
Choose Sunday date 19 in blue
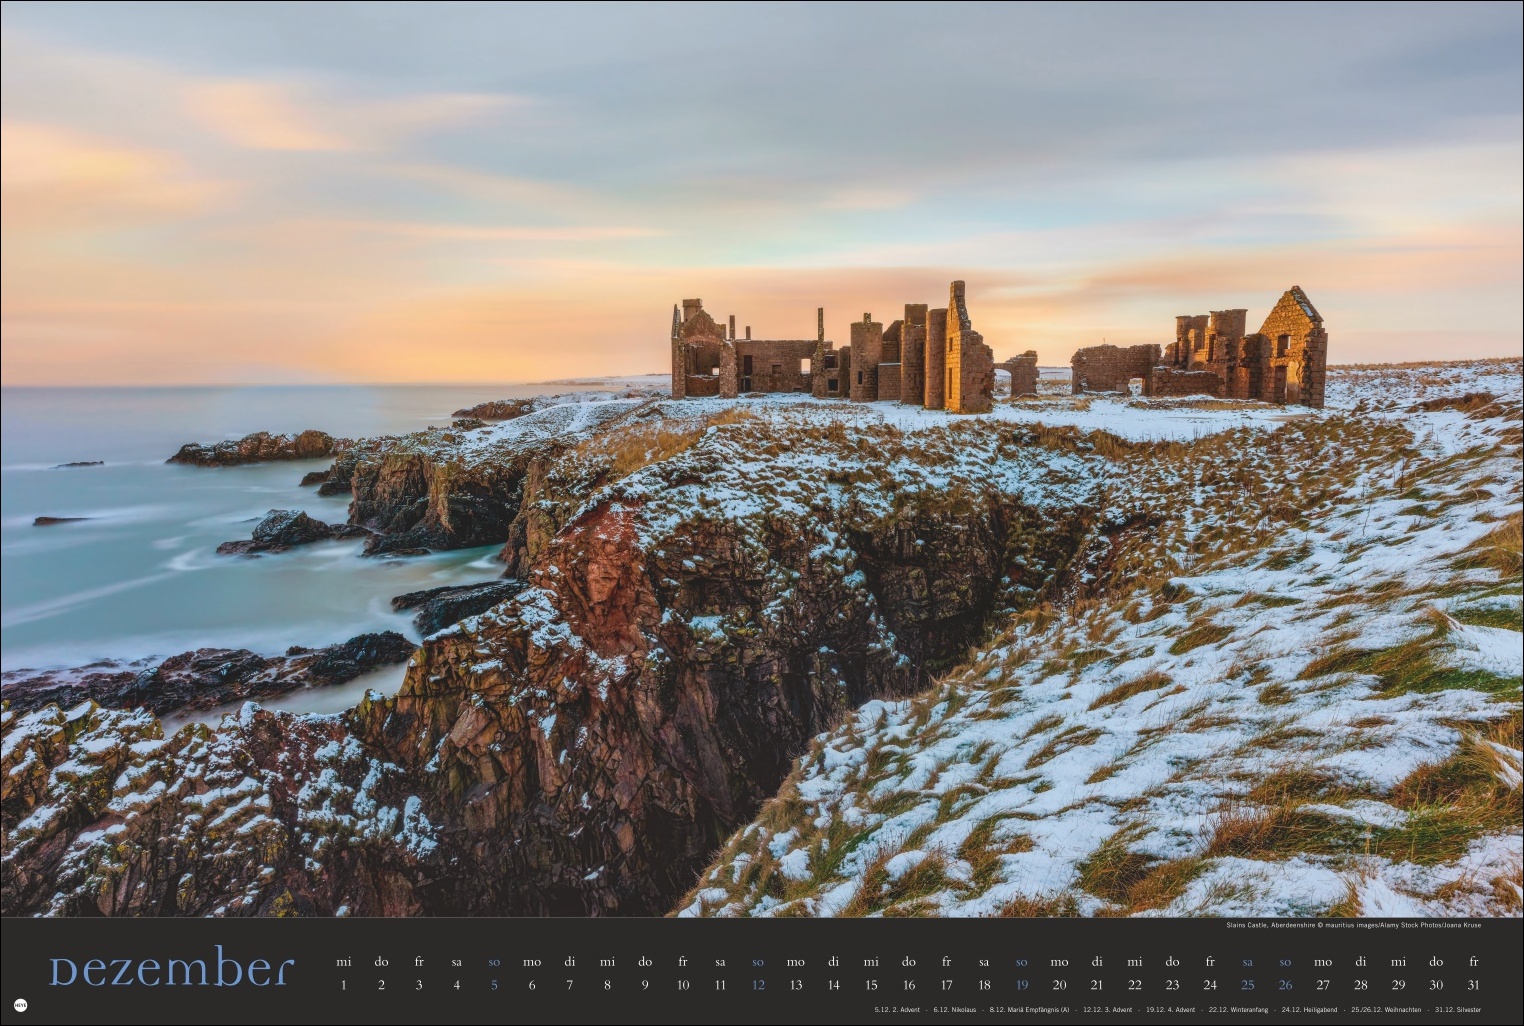click(x=1022, y=985)
